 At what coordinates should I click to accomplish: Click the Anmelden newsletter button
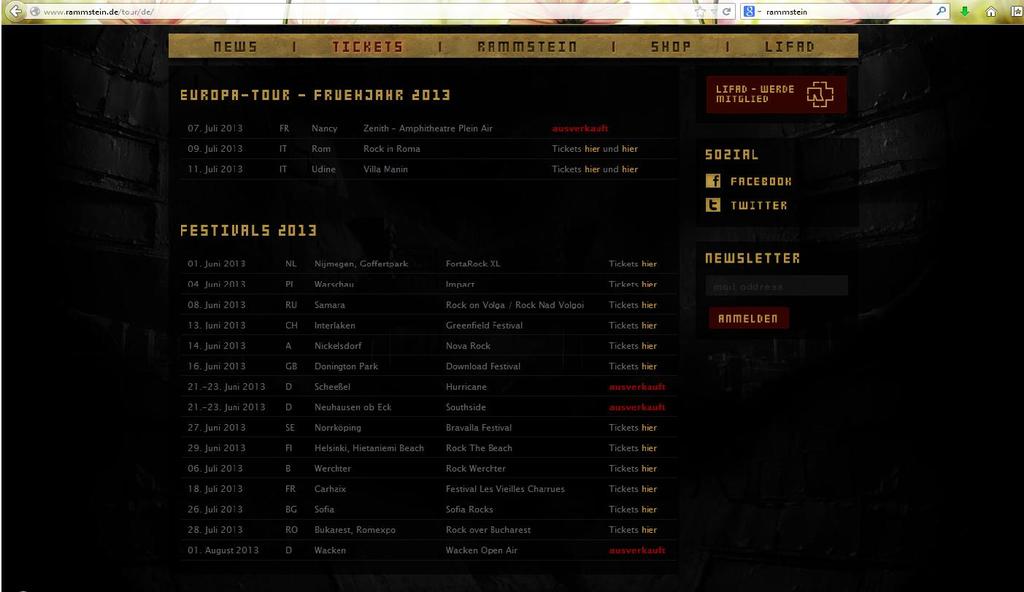click(x=748, y=318)
